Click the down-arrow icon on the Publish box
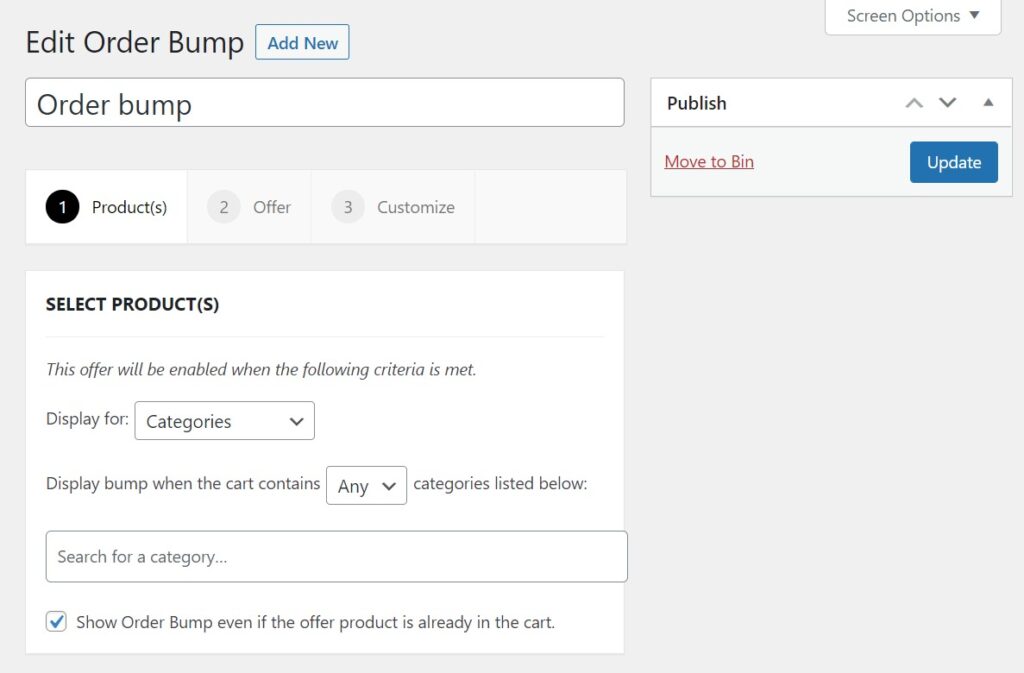The height and width of the screenshot is (673, 1024). [947, 102]
